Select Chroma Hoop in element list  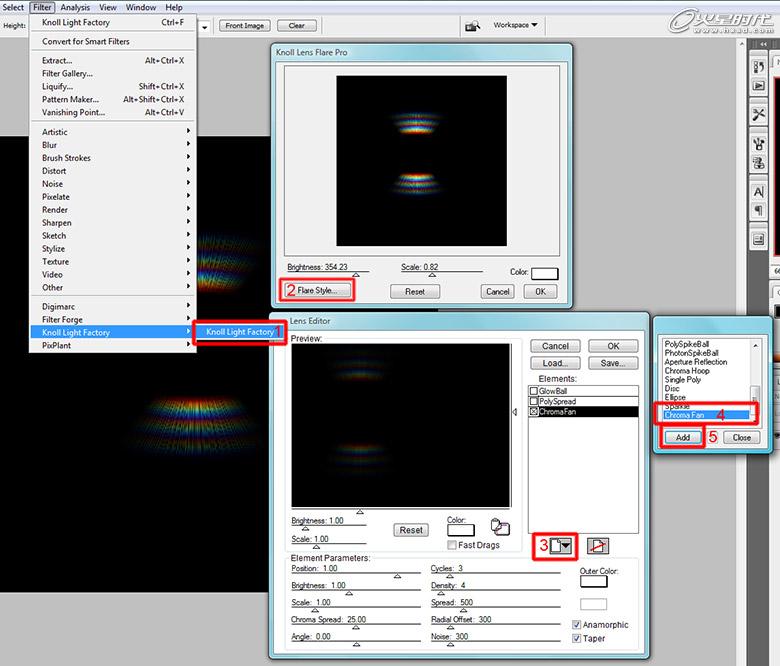(x=686, y=371)
